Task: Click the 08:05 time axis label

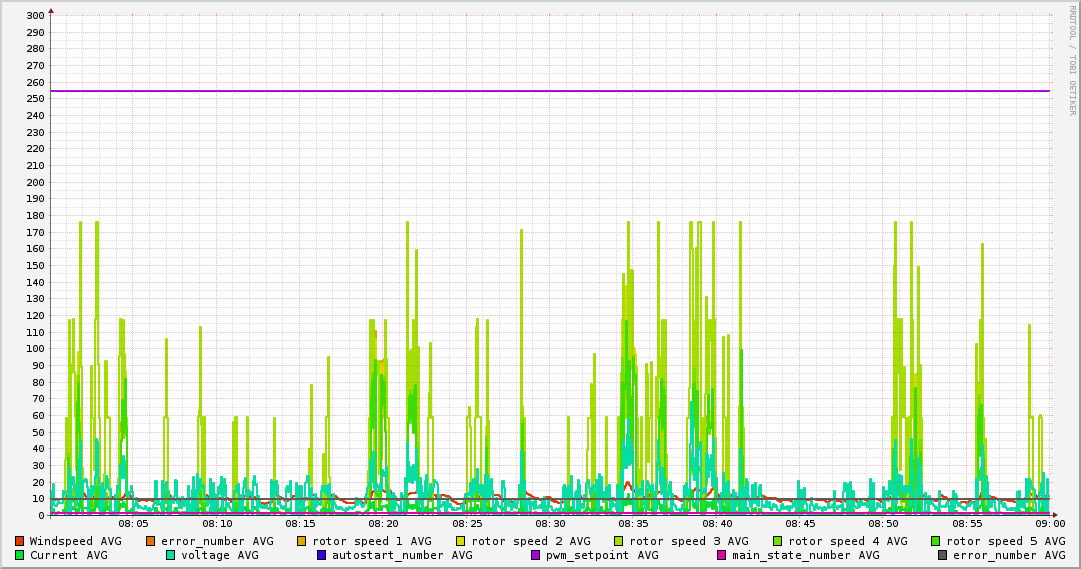Action: pyautogui.click(x=133, y=524)
